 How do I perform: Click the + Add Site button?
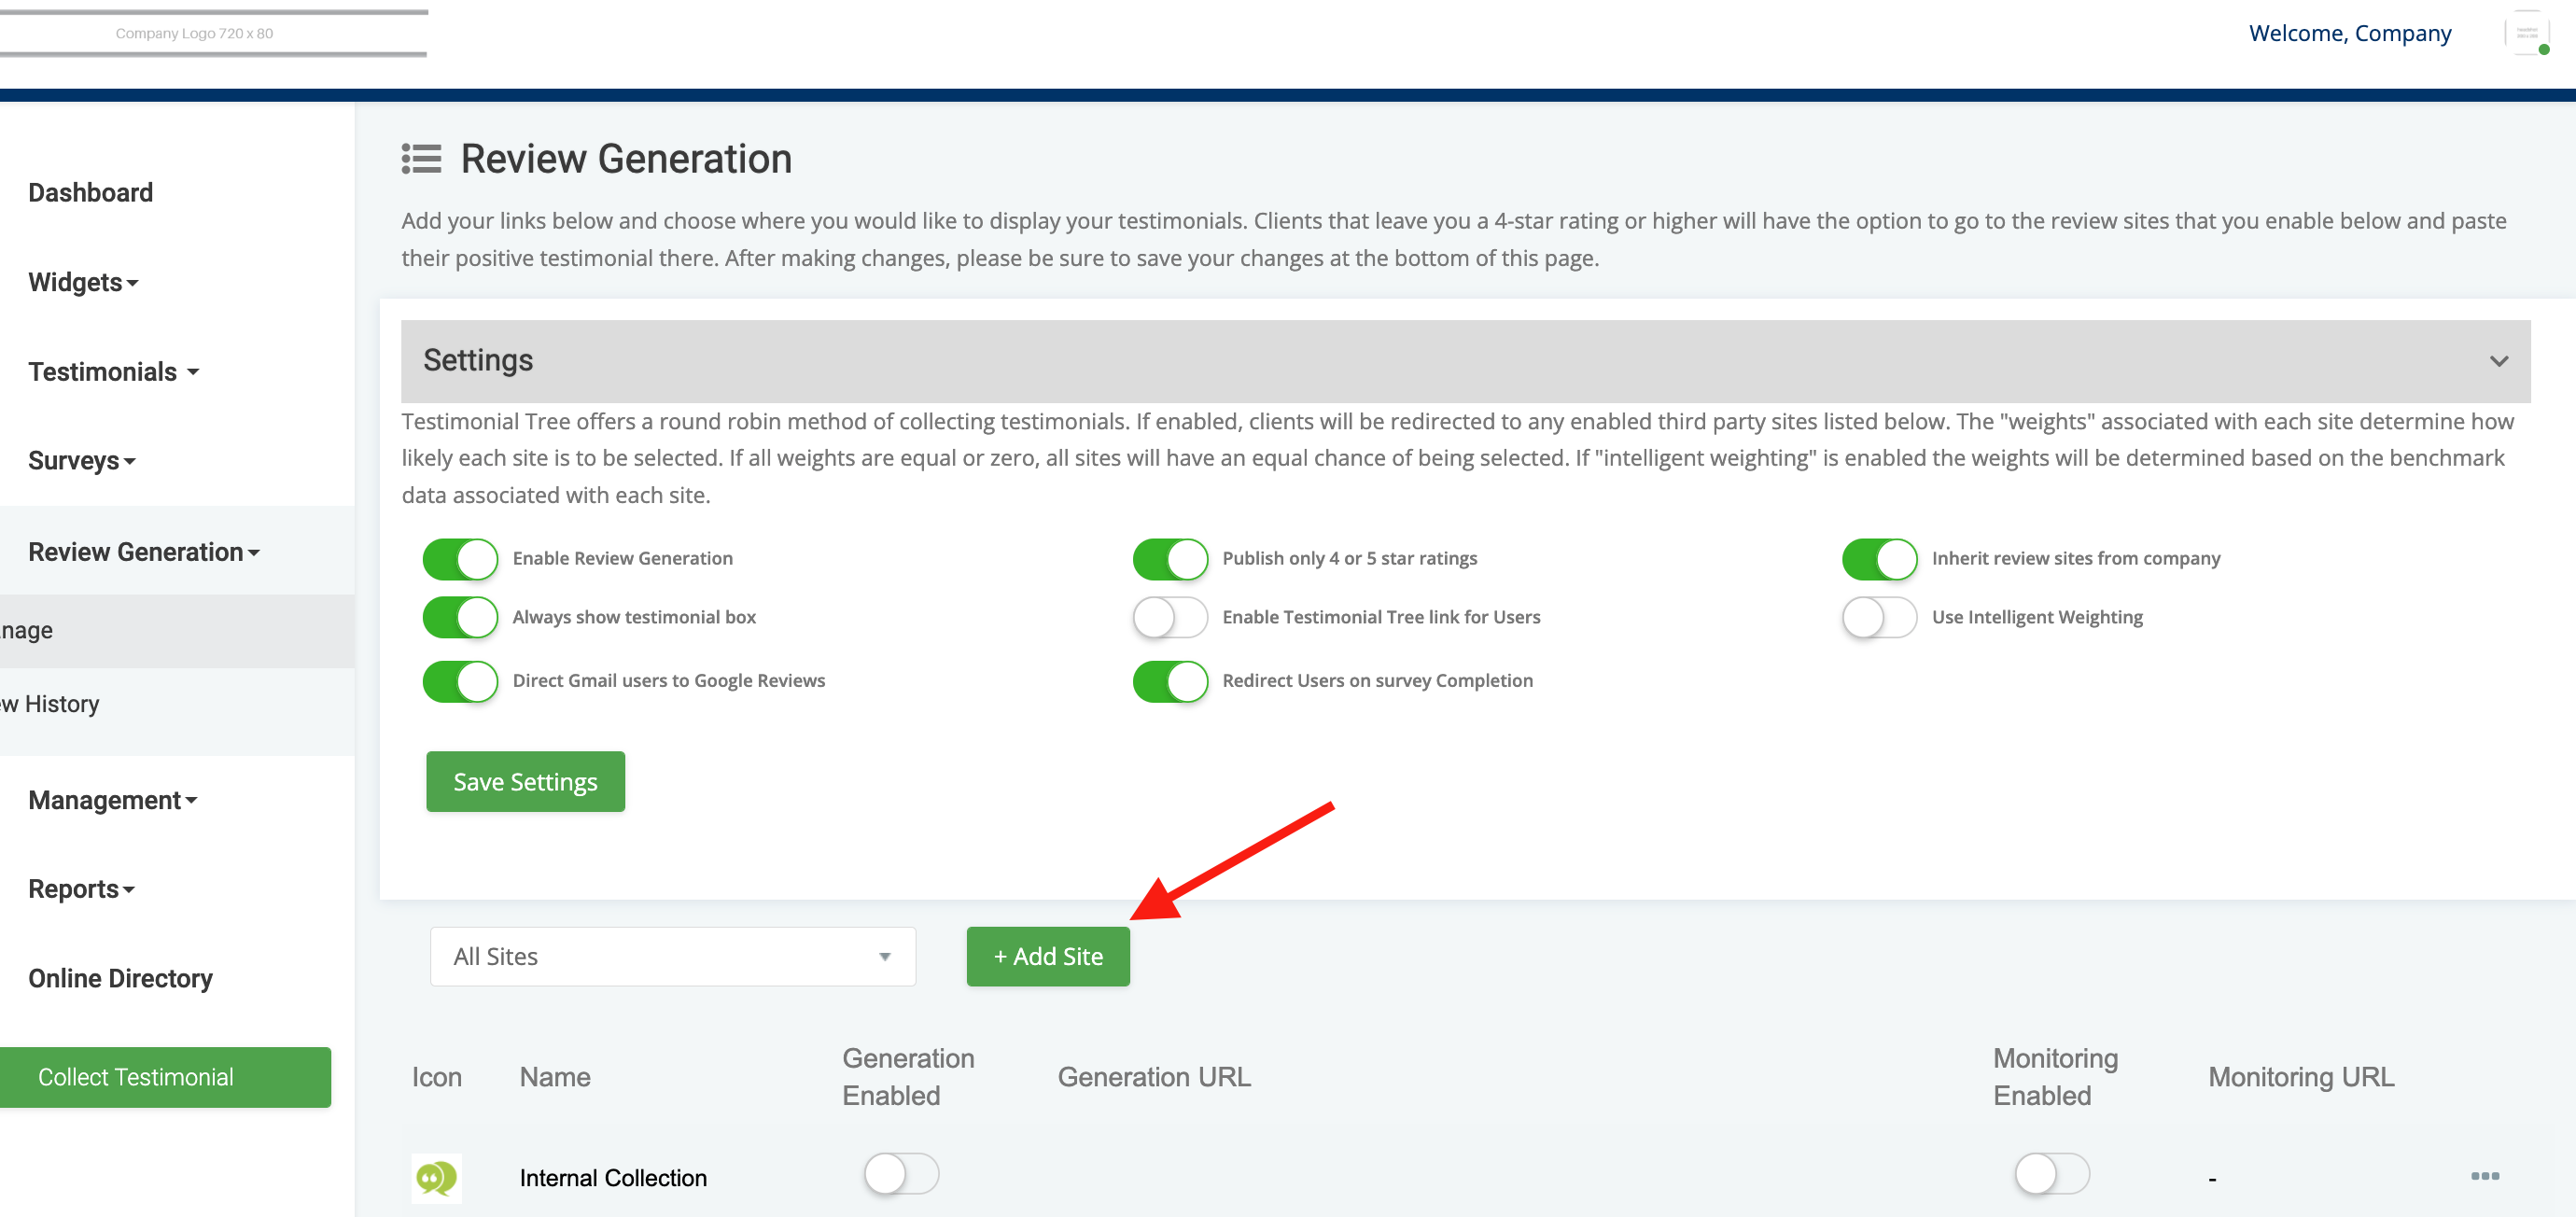click(1047, 956)
